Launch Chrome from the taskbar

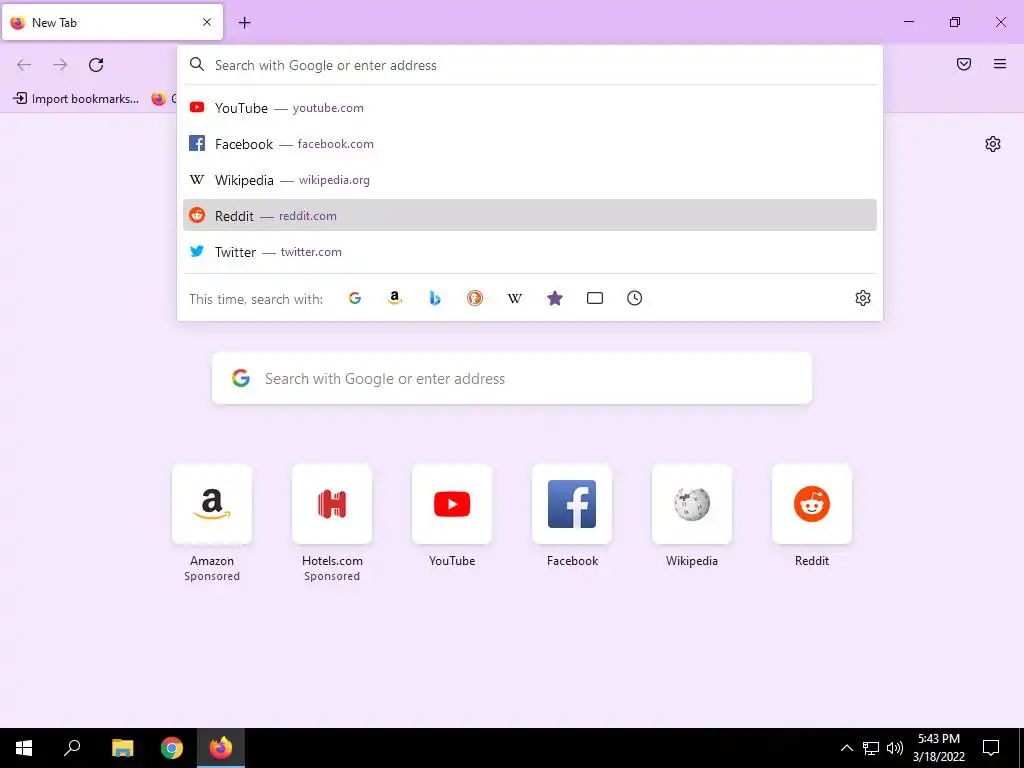pos(172,748)
